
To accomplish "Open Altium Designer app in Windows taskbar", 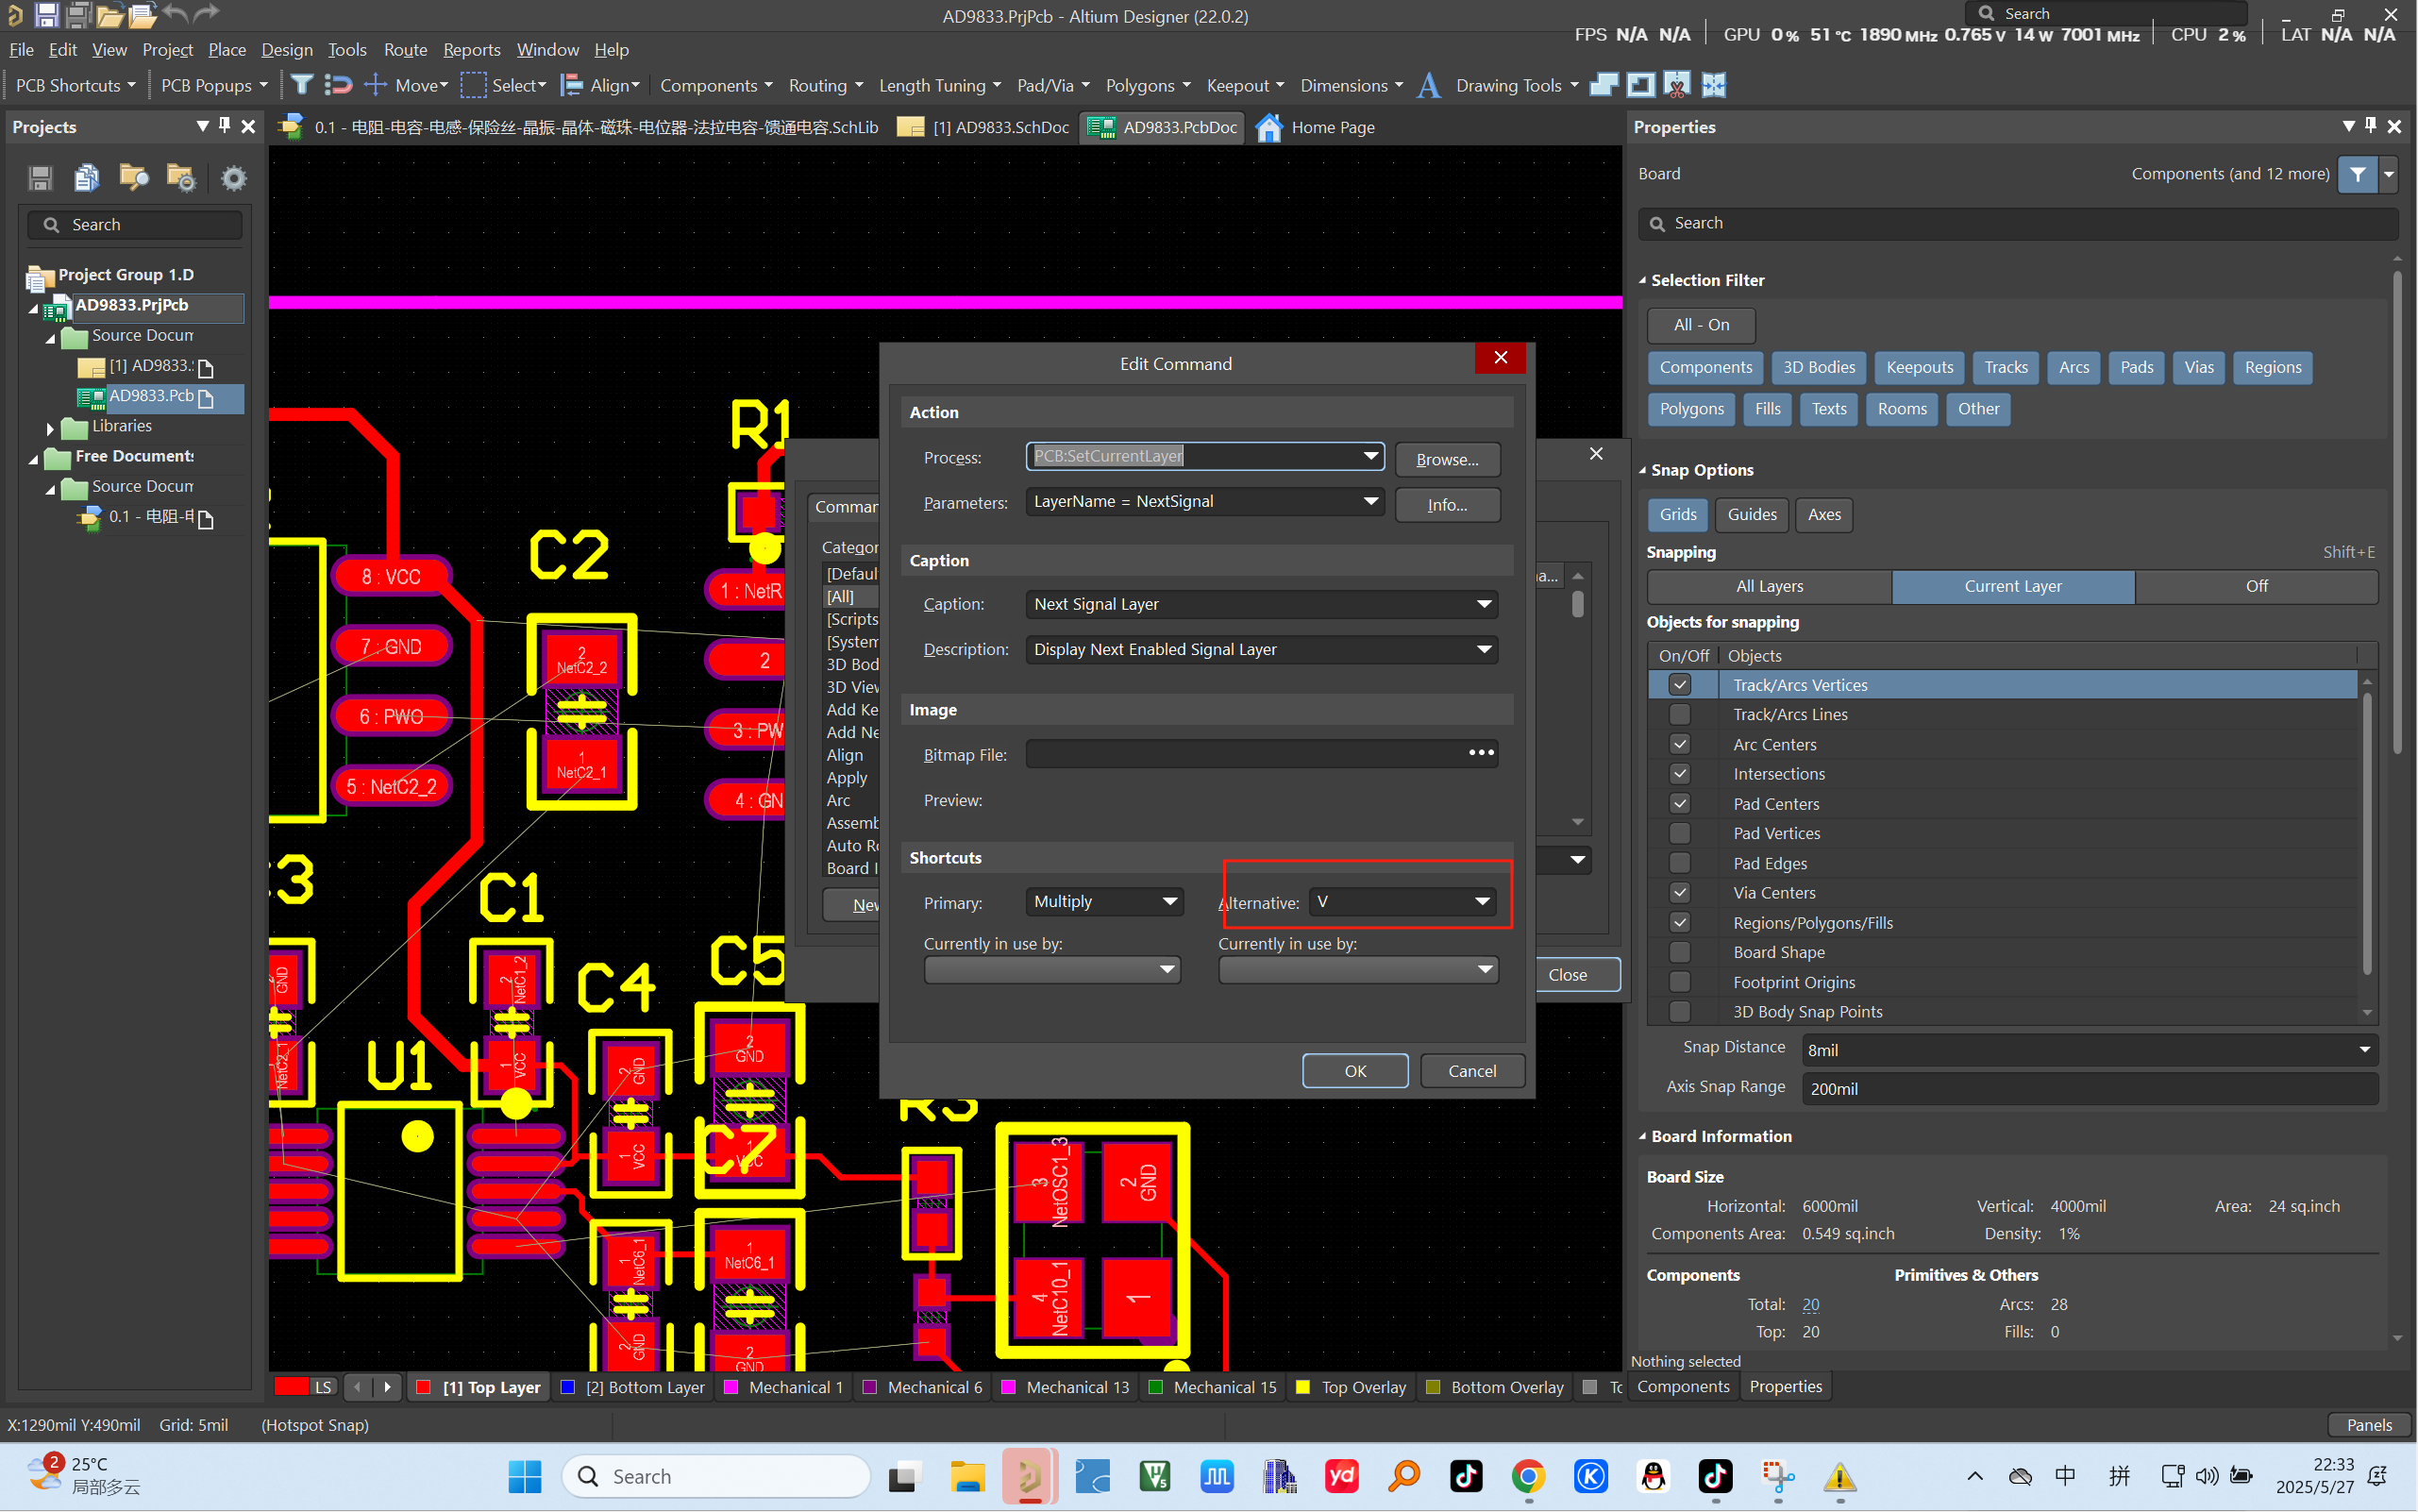I will 1029,1476.
